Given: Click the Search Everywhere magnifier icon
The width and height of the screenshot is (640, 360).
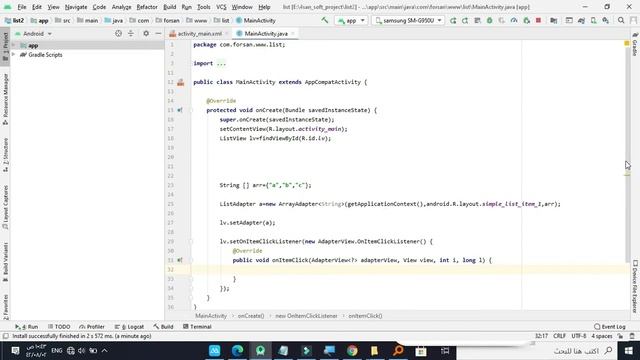Looking at the screenshot, I should [621, 20].
